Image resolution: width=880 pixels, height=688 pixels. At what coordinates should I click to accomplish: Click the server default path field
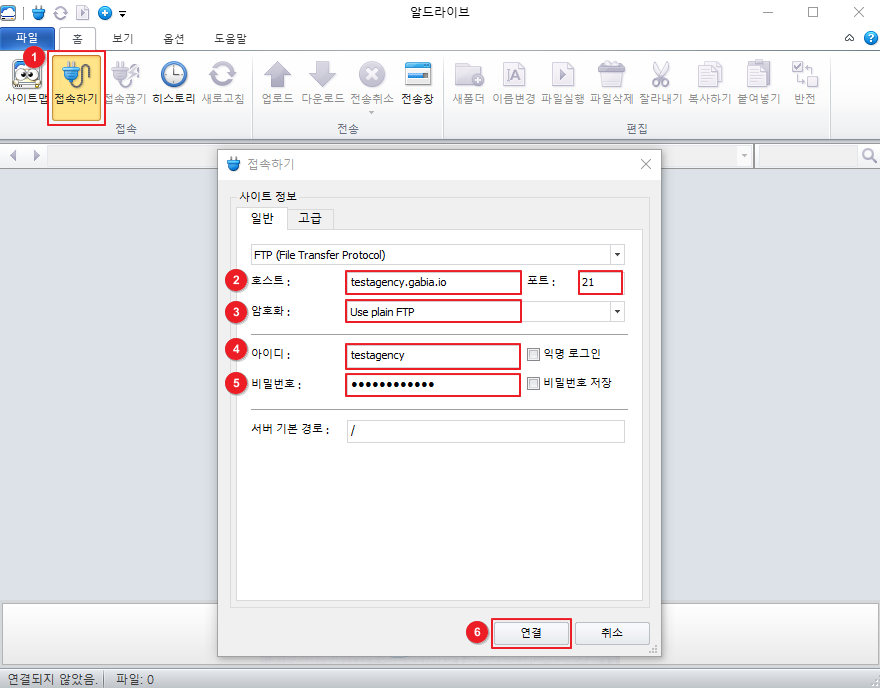point(485,431)
